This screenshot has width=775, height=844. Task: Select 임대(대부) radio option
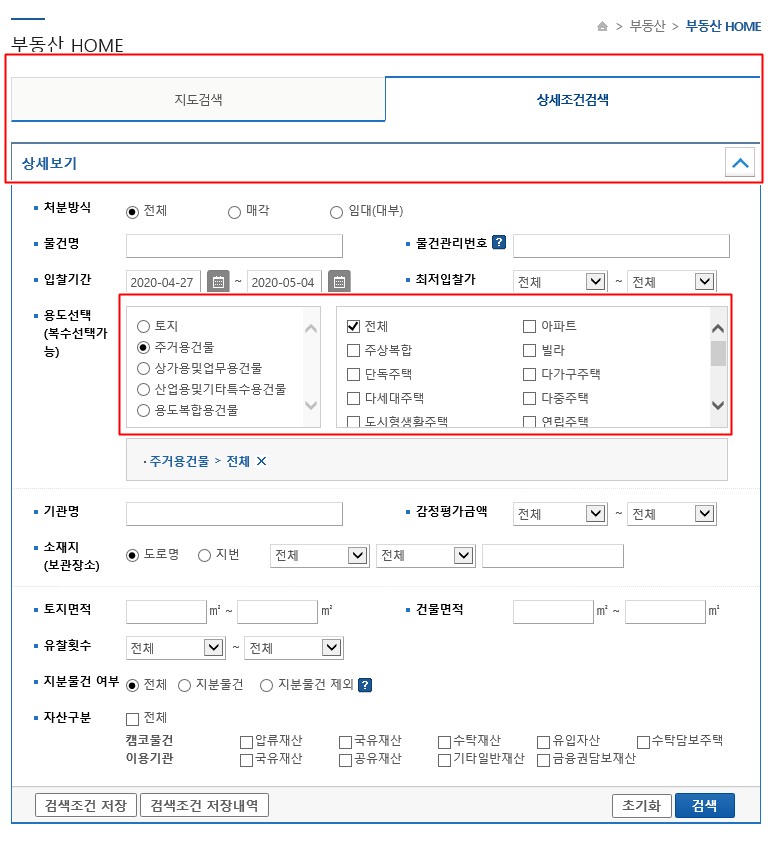(x=336, y=212)
